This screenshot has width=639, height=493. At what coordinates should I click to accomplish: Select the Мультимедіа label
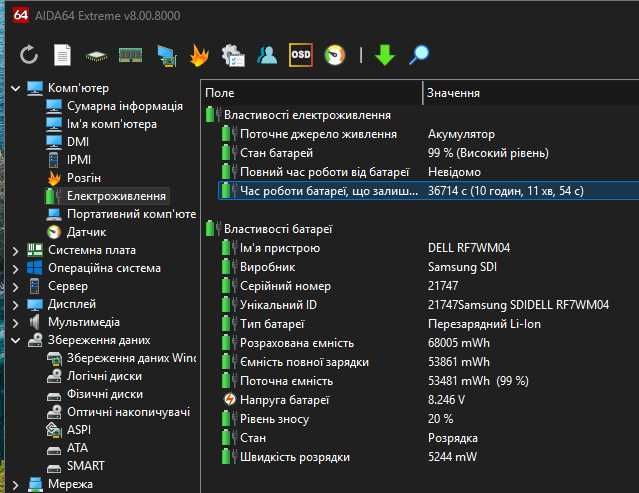pyautogui.click(x=84, y=322)
